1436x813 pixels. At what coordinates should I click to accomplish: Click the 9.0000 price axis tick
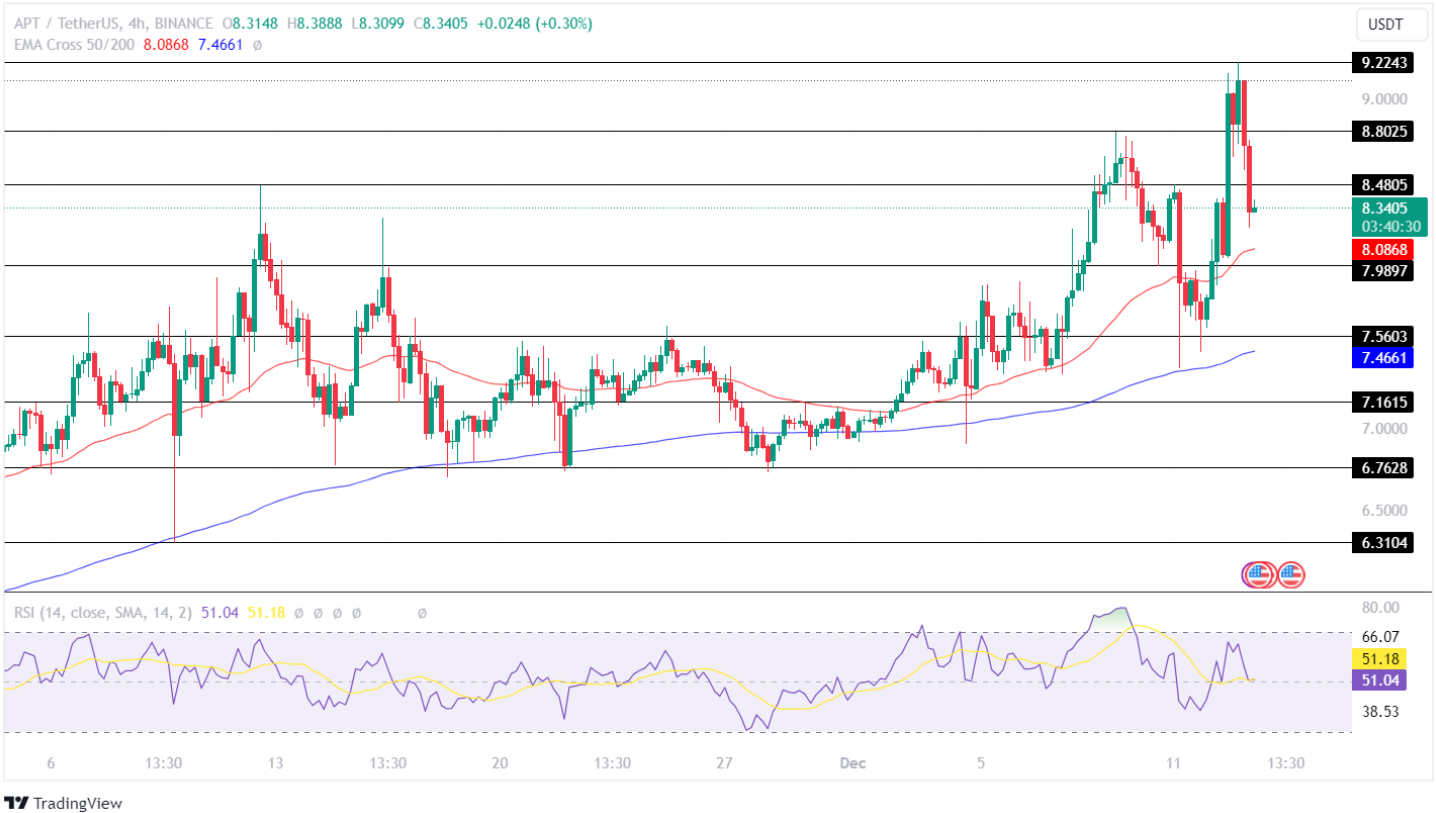1385,98
